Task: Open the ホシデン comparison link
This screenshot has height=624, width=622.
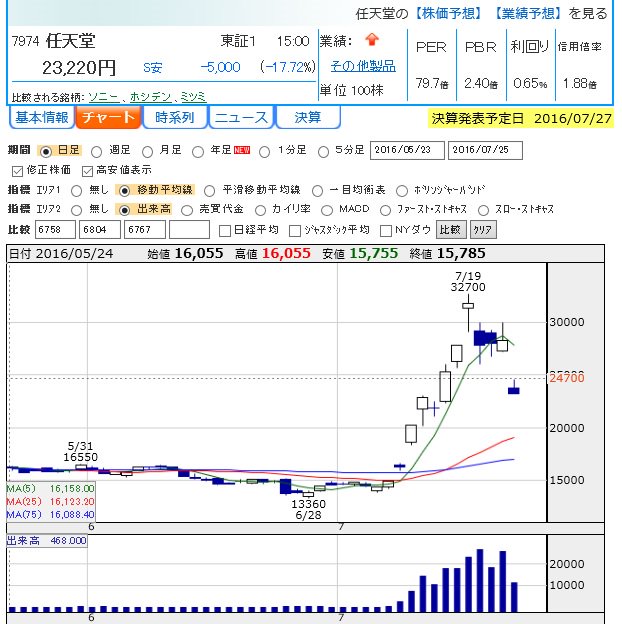Action: [150, 97]
